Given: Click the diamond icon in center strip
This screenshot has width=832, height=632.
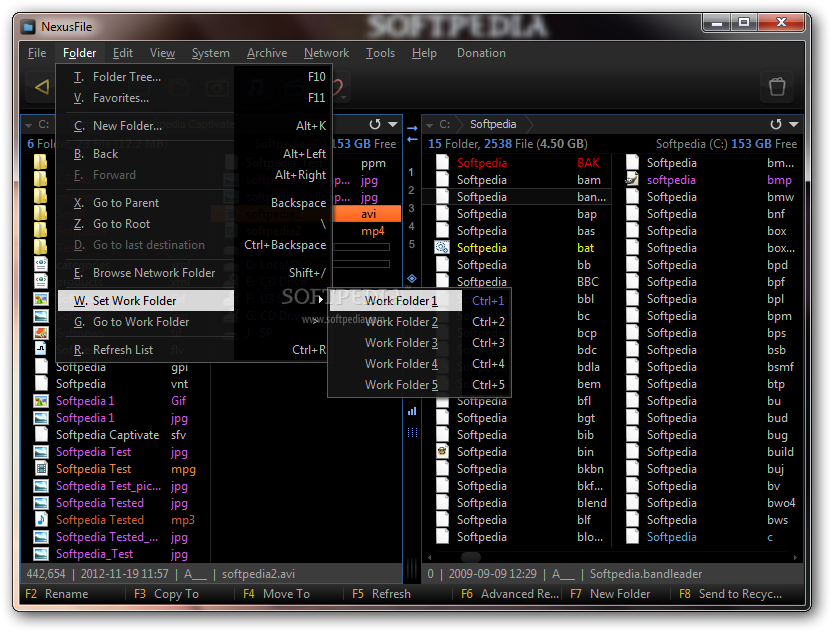Looking at the screenshot, I should tap(412, 279).
